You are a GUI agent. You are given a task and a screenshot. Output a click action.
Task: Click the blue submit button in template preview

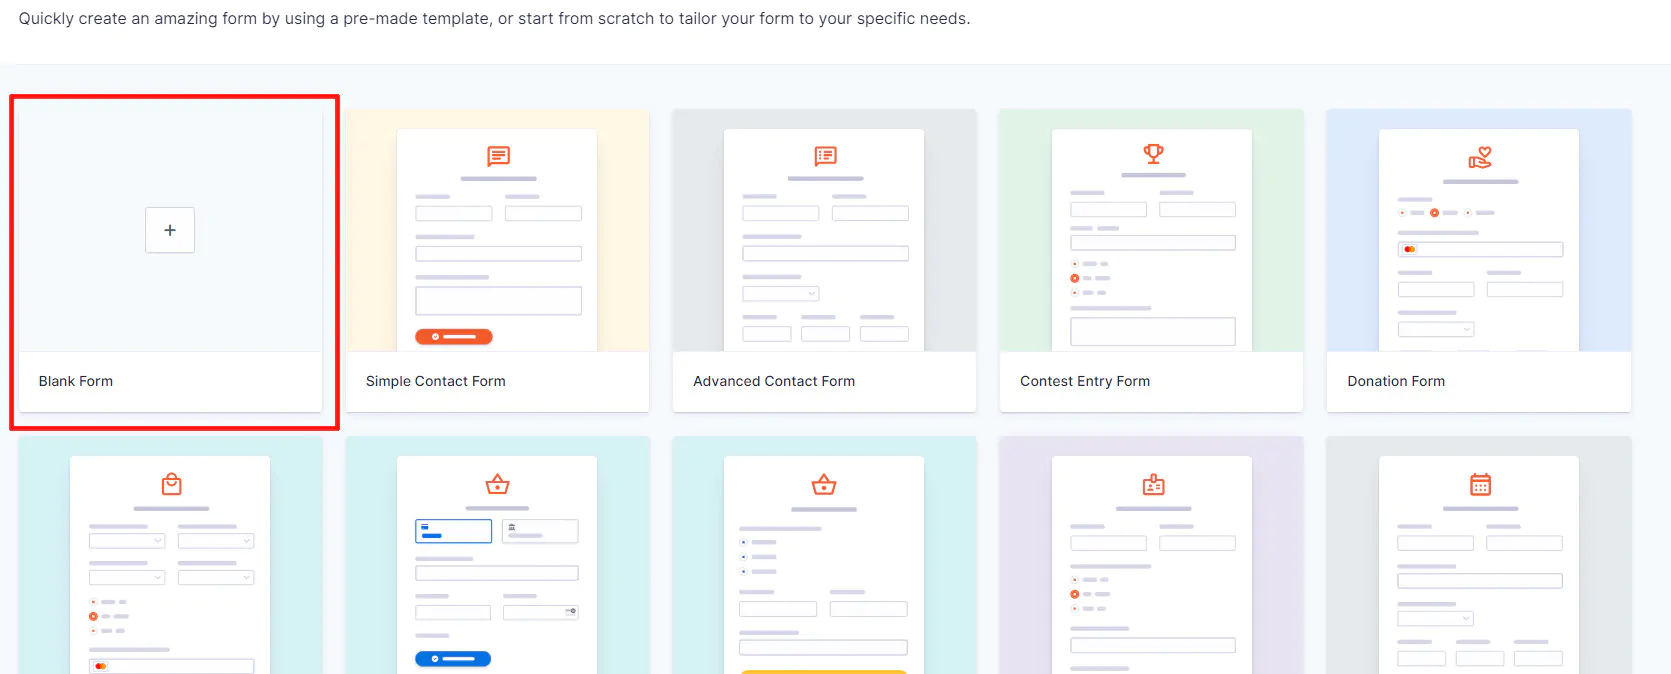(453, 659)
